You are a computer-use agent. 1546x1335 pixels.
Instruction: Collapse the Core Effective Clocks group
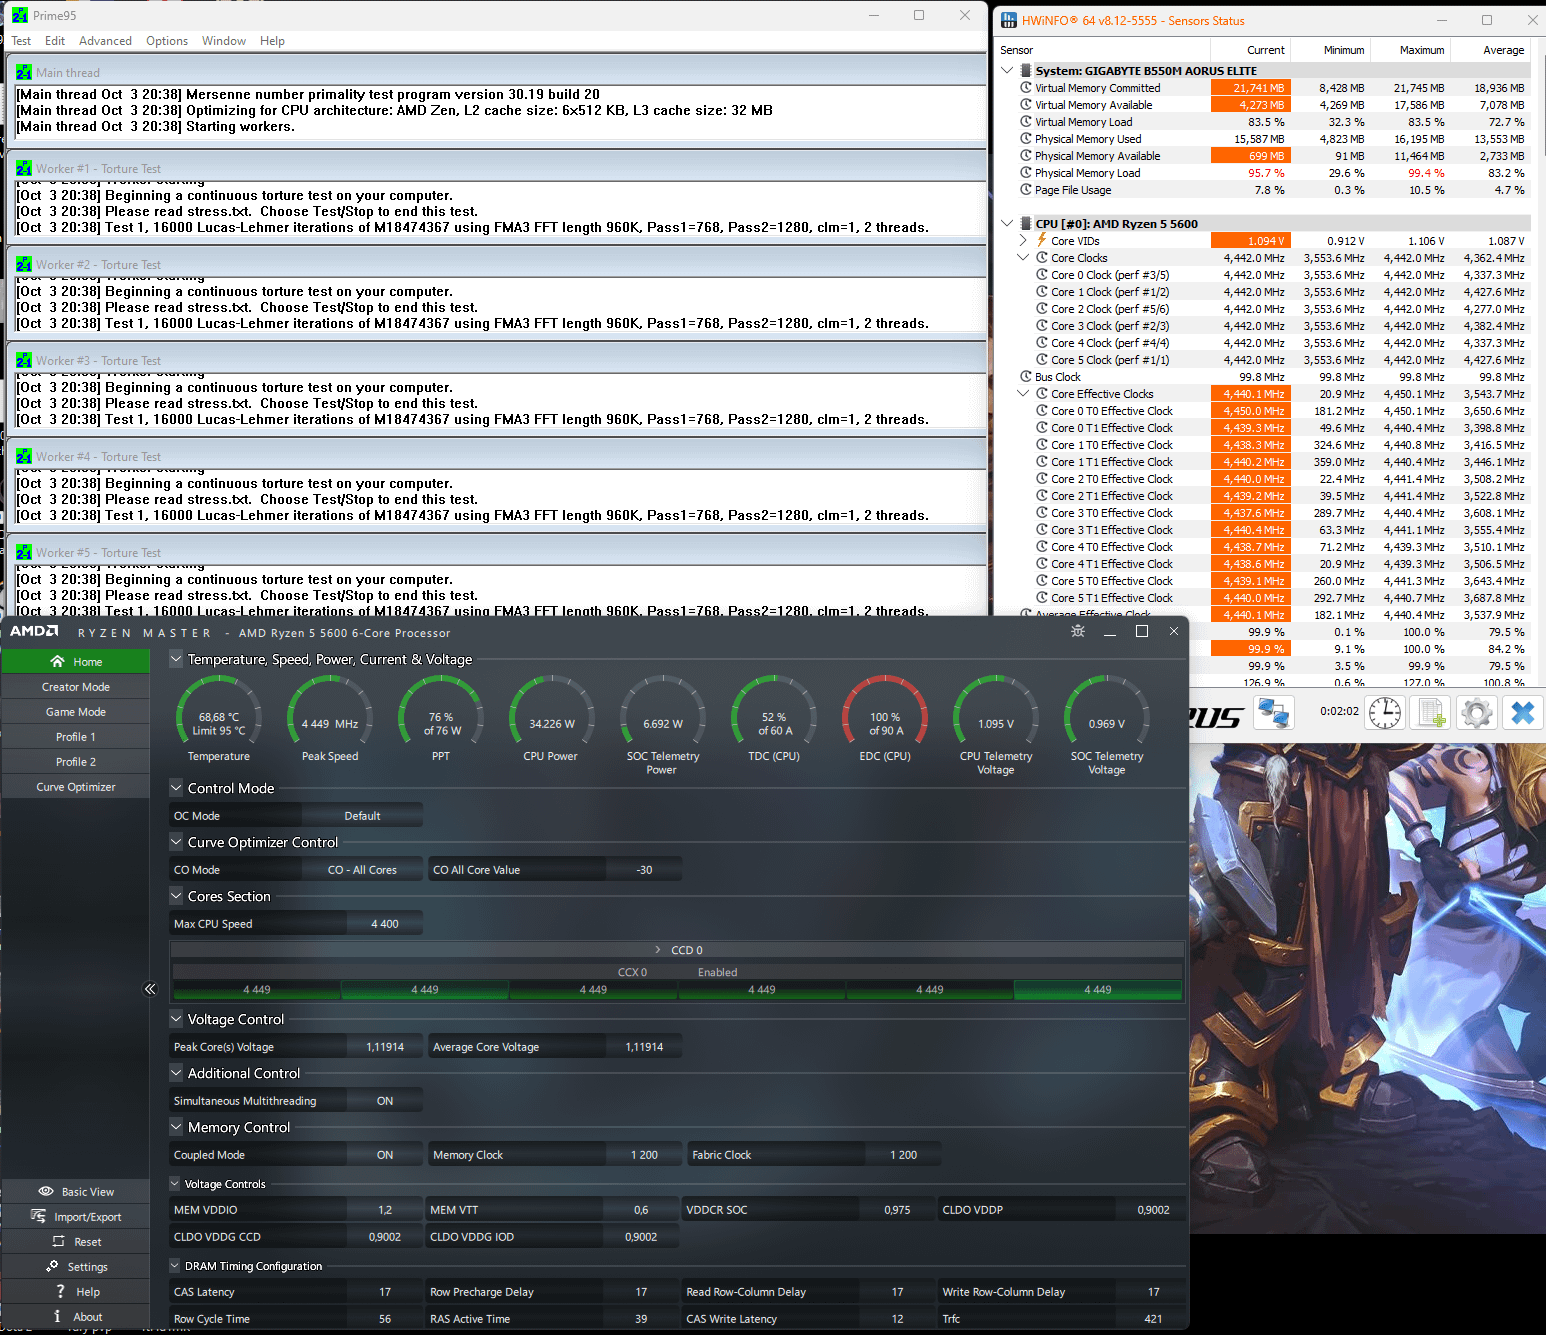pyautogui.click(x=1023, y=394)
